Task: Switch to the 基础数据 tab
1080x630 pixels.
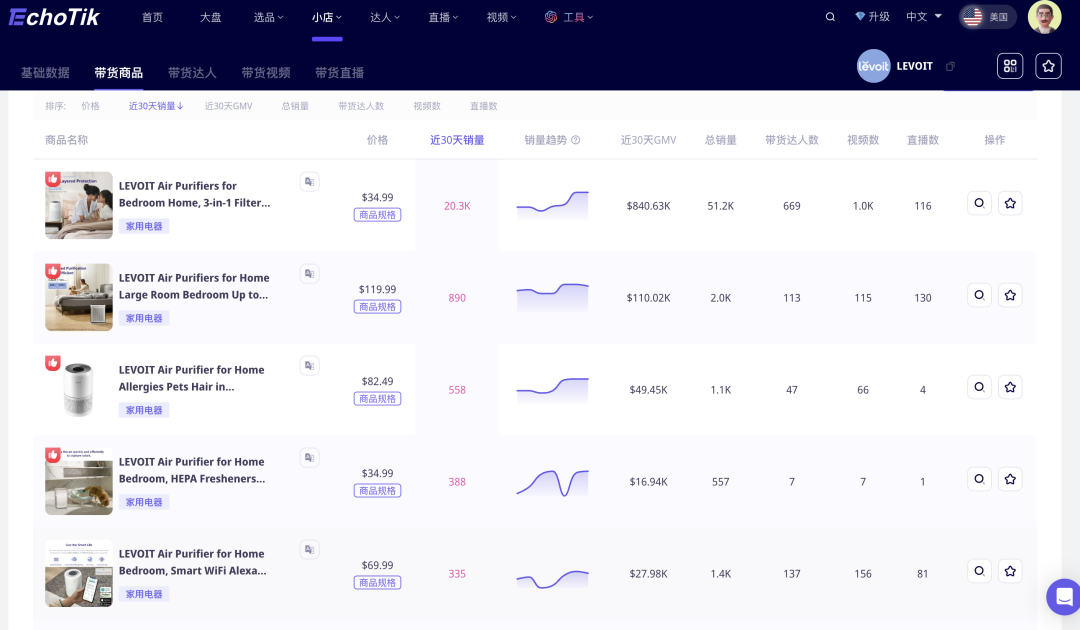Action: (45, 73)
